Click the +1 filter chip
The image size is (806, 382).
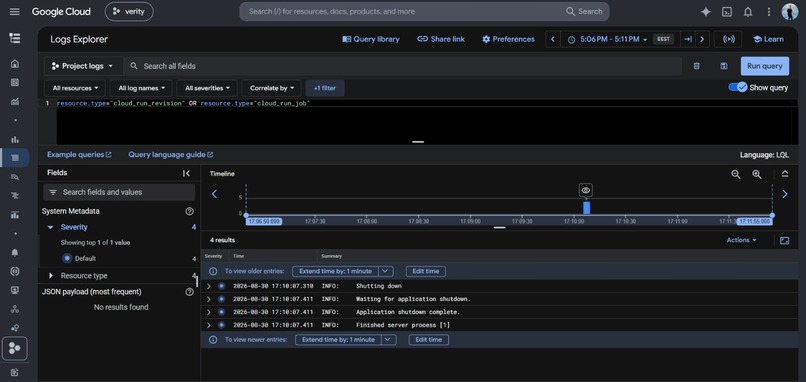[x=325, y=88]
